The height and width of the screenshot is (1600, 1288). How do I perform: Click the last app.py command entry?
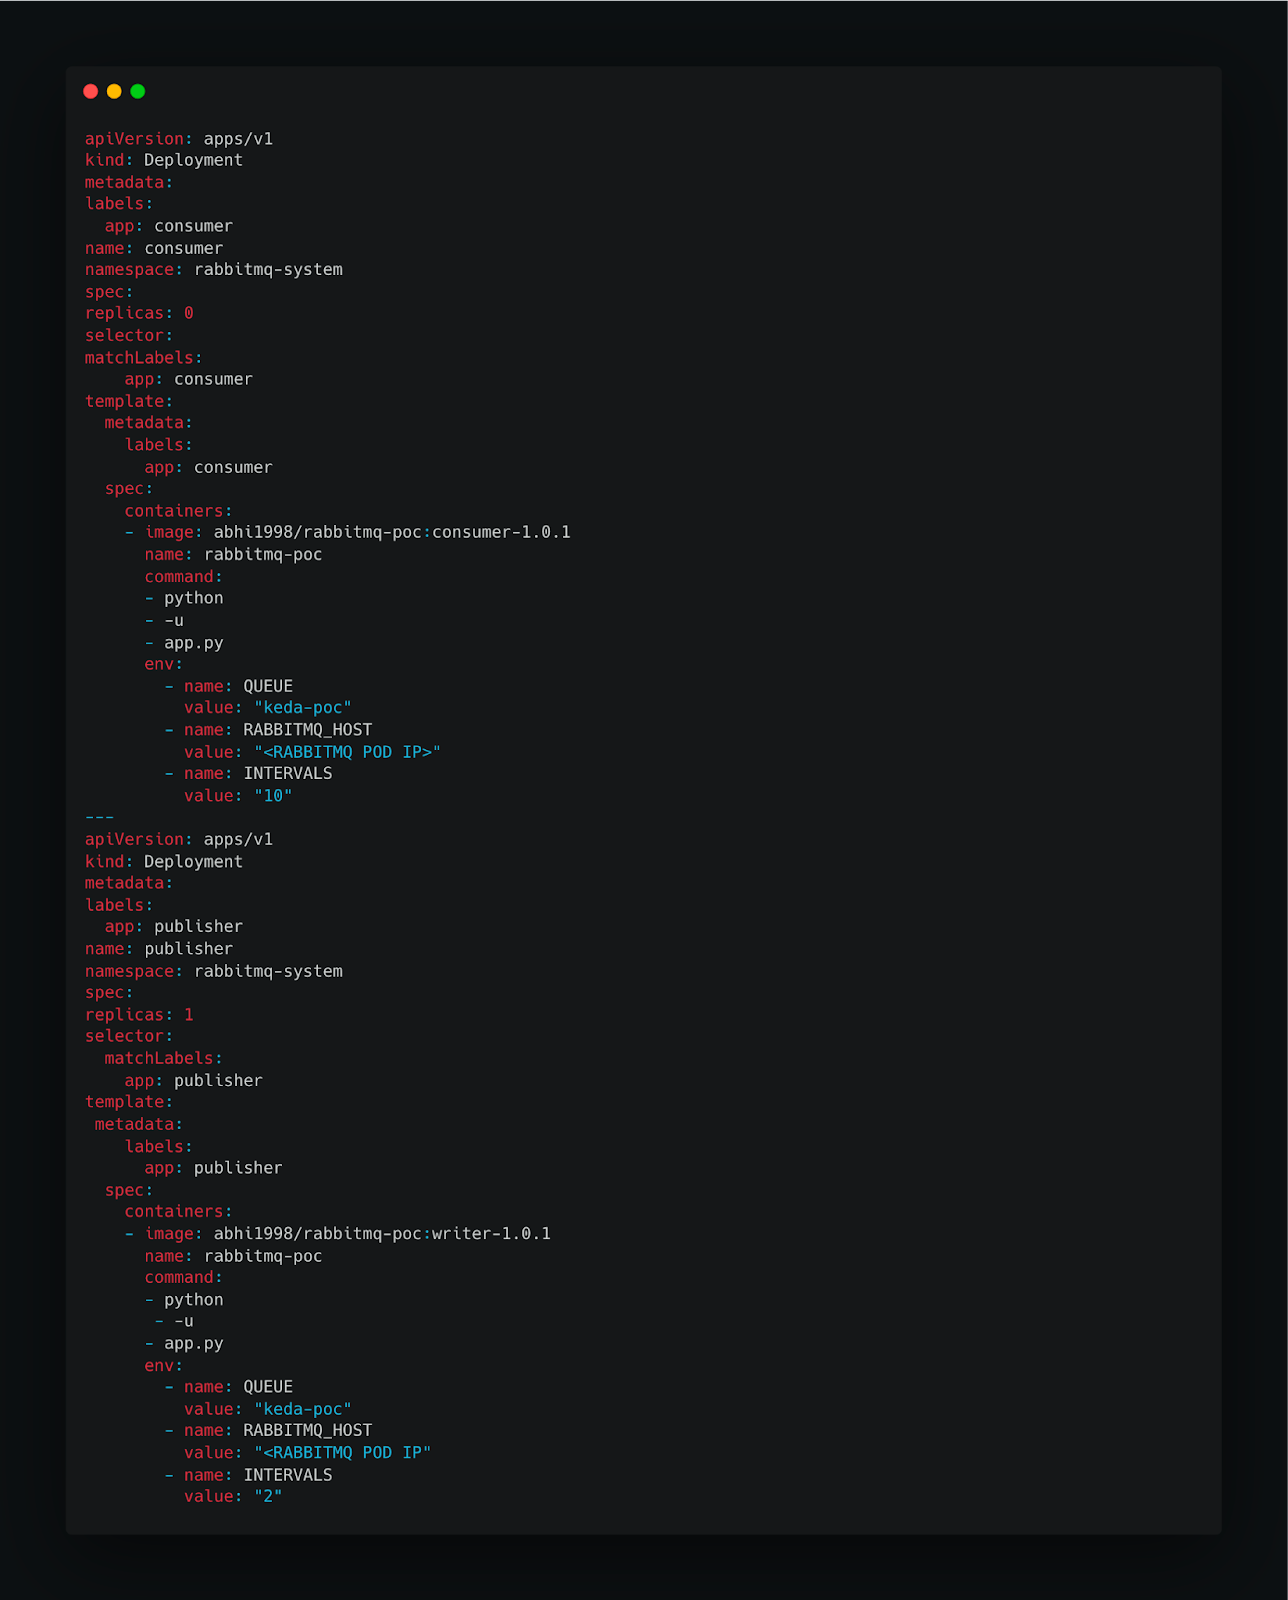(193, 1343)
